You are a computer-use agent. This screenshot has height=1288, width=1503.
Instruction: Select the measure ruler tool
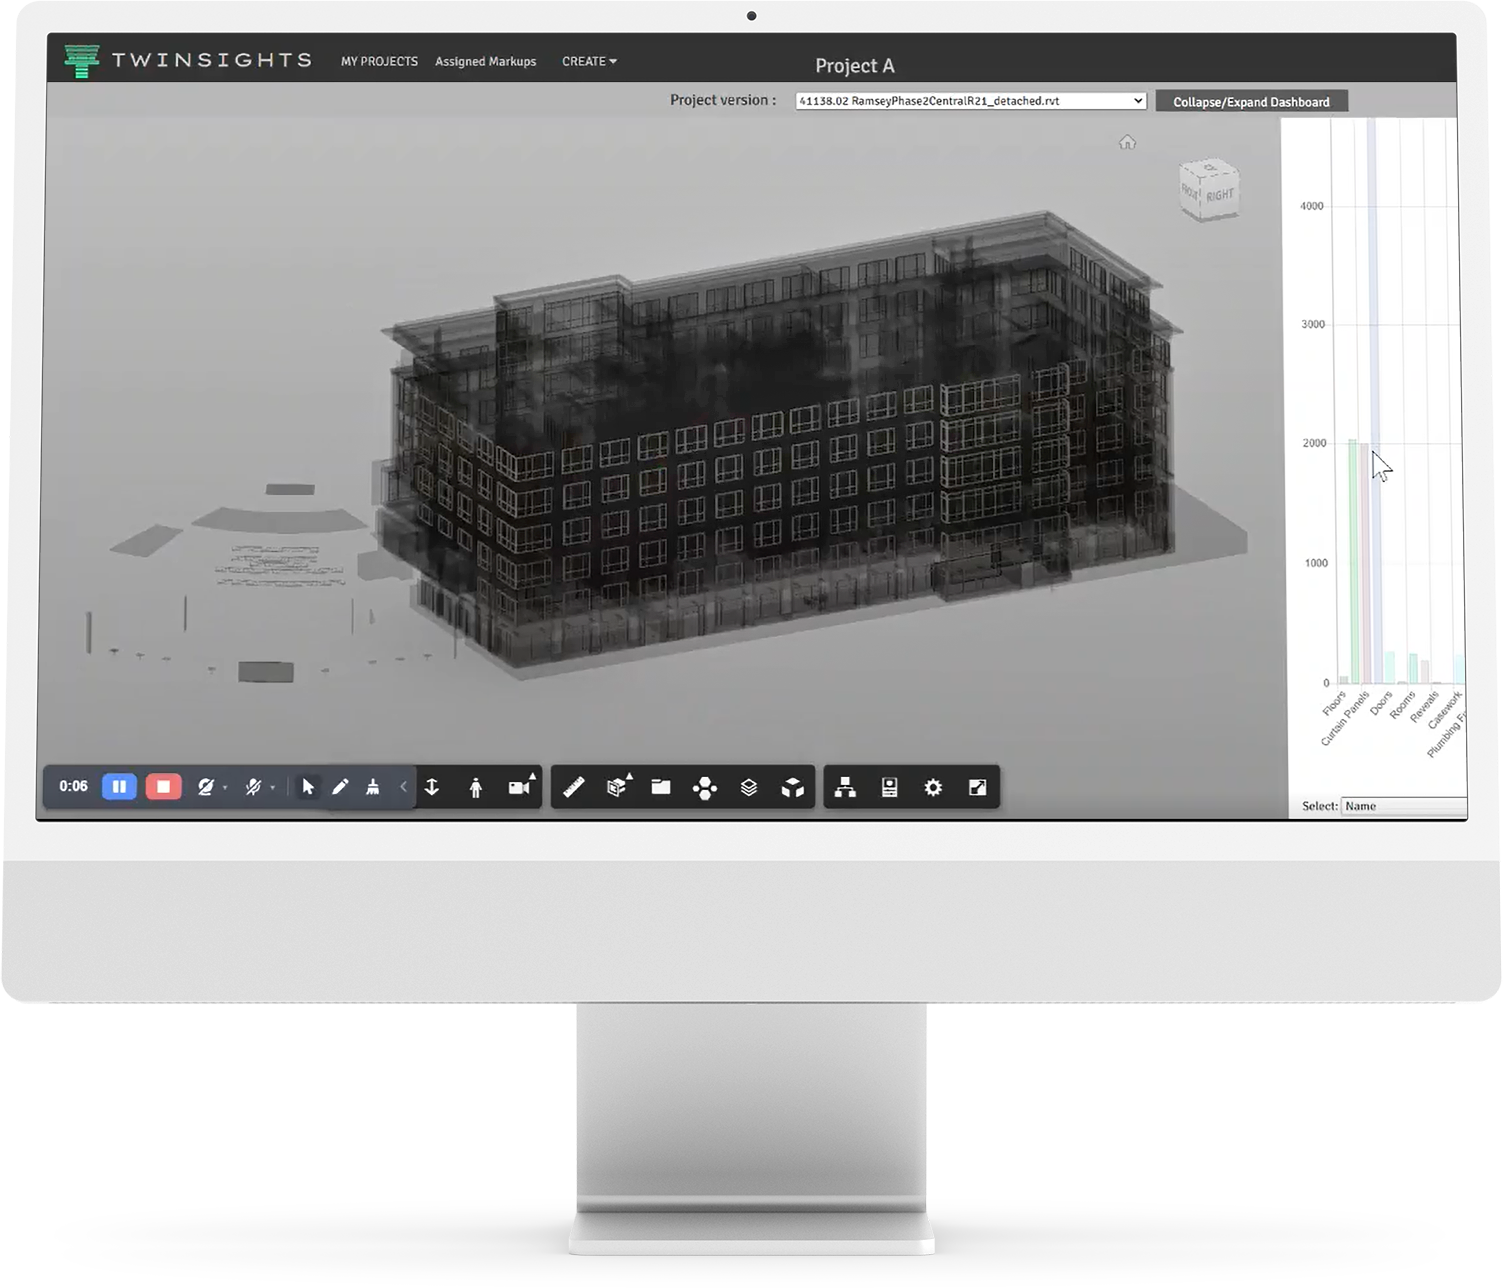tap(573, 788)
